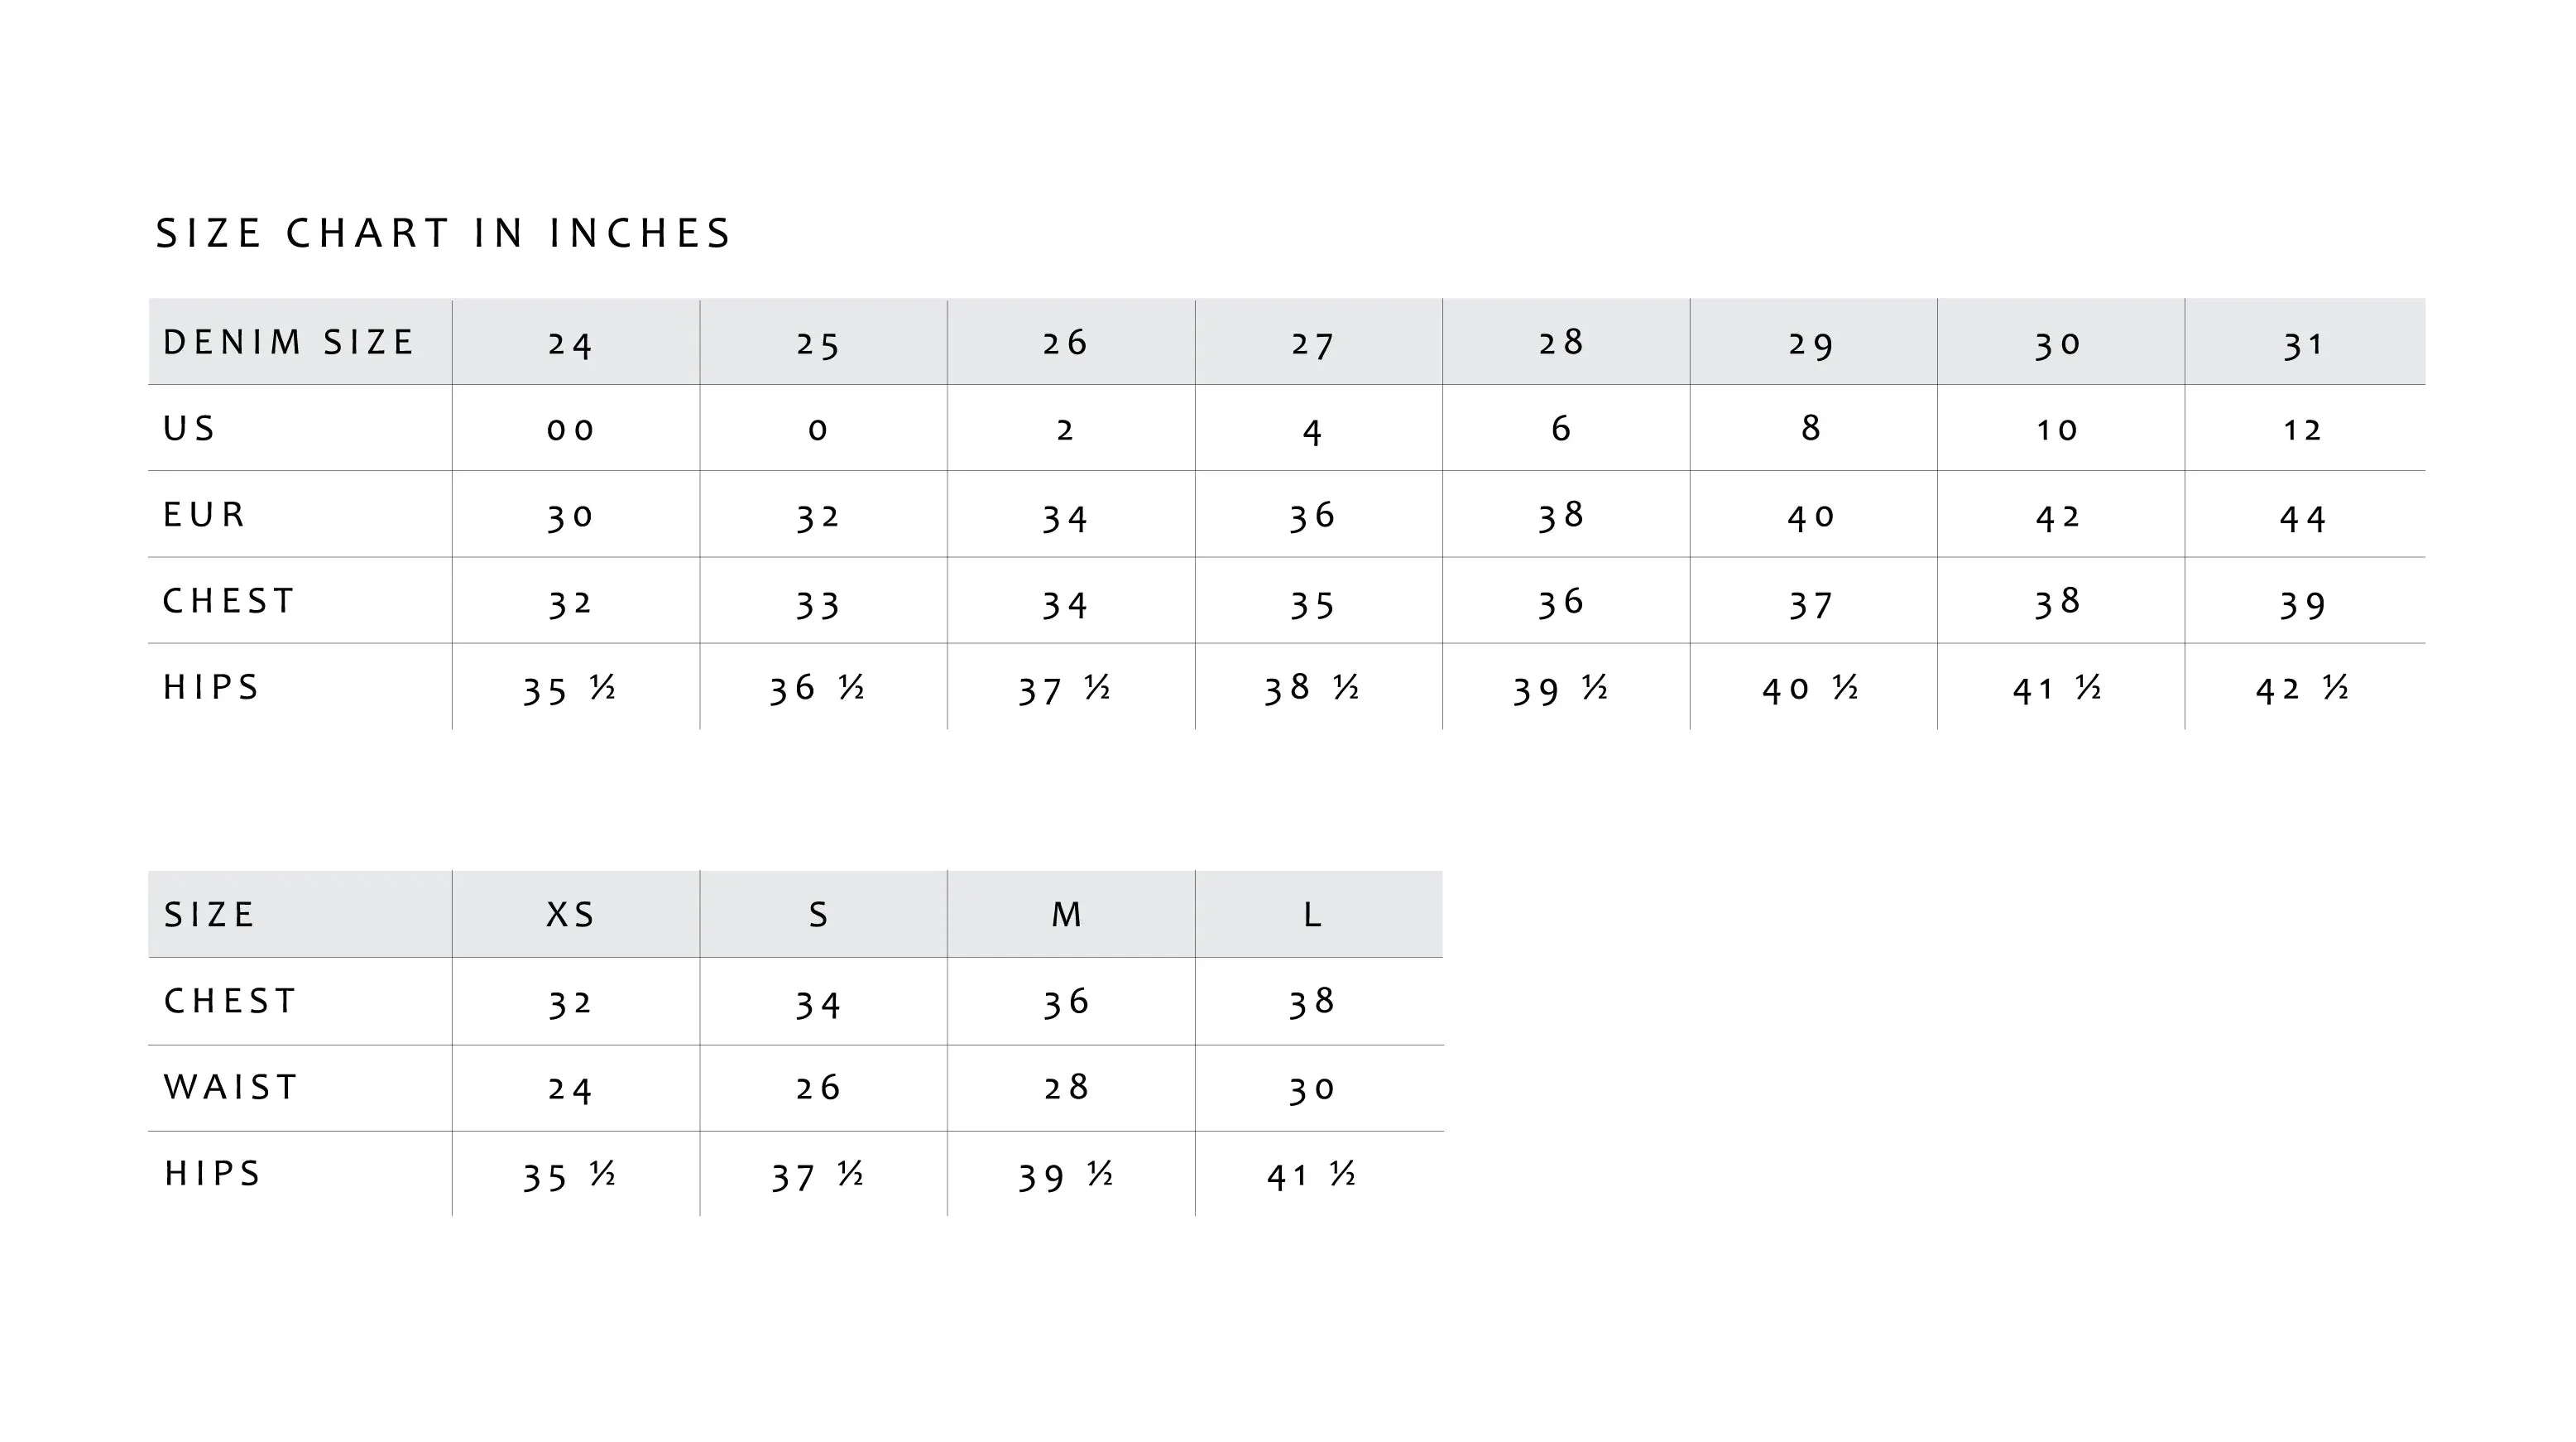Click the EUR row label
2576x1442 pixels.
point(204,514)
